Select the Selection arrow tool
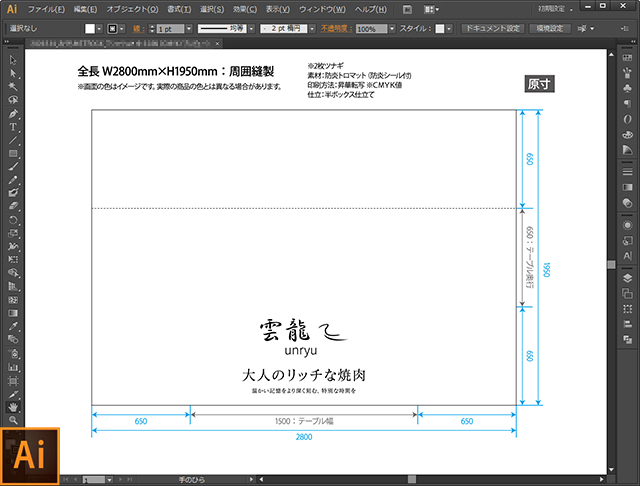Image resolution: width=640 pixels, height=486 pixels. (x=13, y=61)
